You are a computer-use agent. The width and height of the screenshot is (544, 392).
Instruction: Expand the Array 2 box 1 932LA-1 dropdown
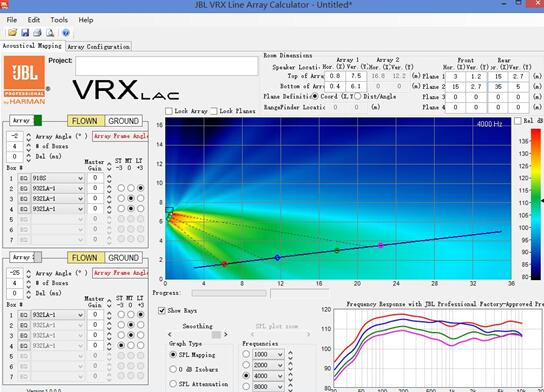(58, 315)
